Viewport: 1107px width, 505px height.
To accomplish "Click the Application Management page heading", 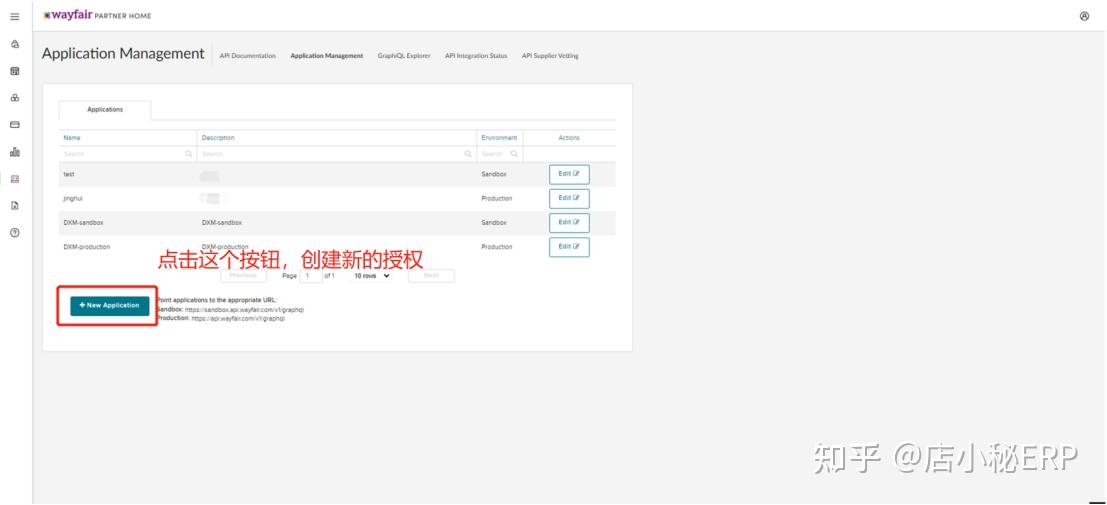I will [x=123, y=54].
